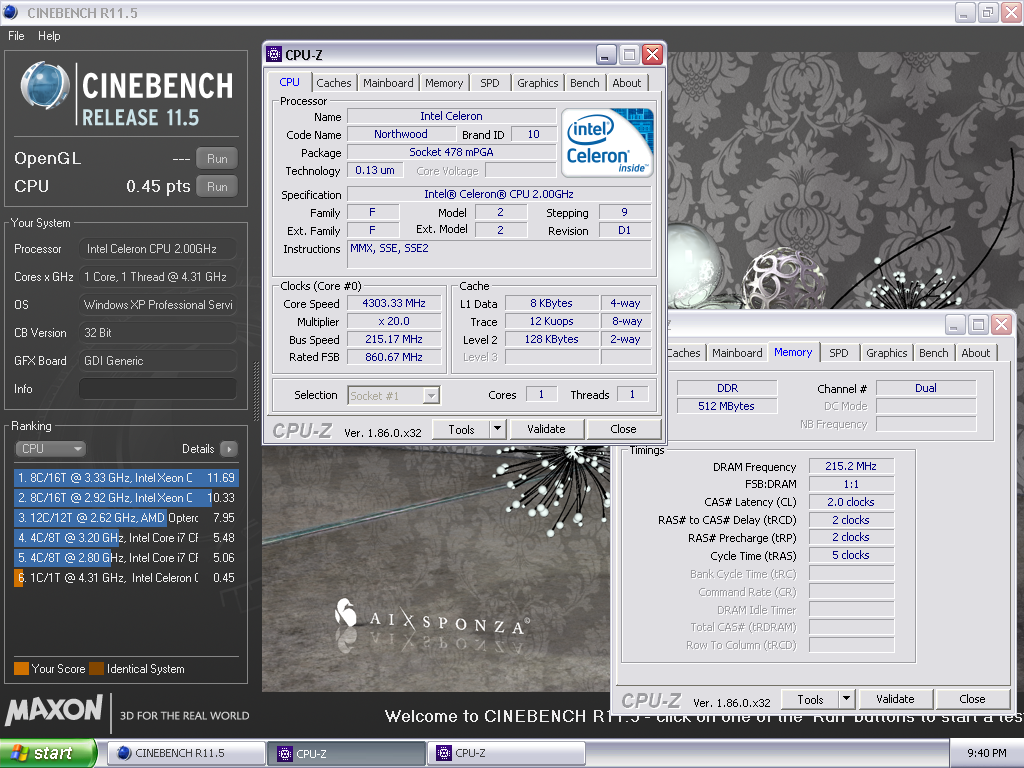Click the AIXSPONZA logo in render view
Viewport: 1024px width, 768px height.
tap(431, 617)
